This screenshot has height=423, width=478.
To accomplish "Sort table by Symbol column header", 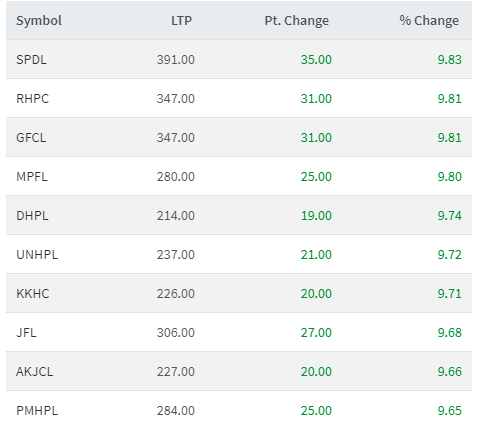I will 39,21.
